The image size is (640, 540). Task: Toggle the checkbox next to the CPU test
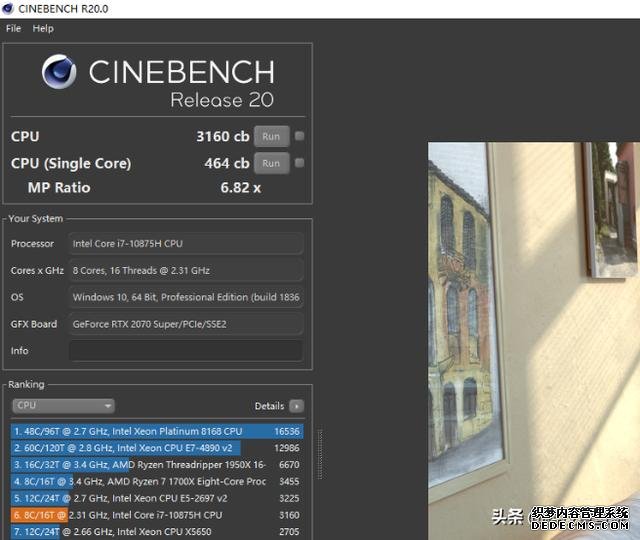click(x=300, y=136)
